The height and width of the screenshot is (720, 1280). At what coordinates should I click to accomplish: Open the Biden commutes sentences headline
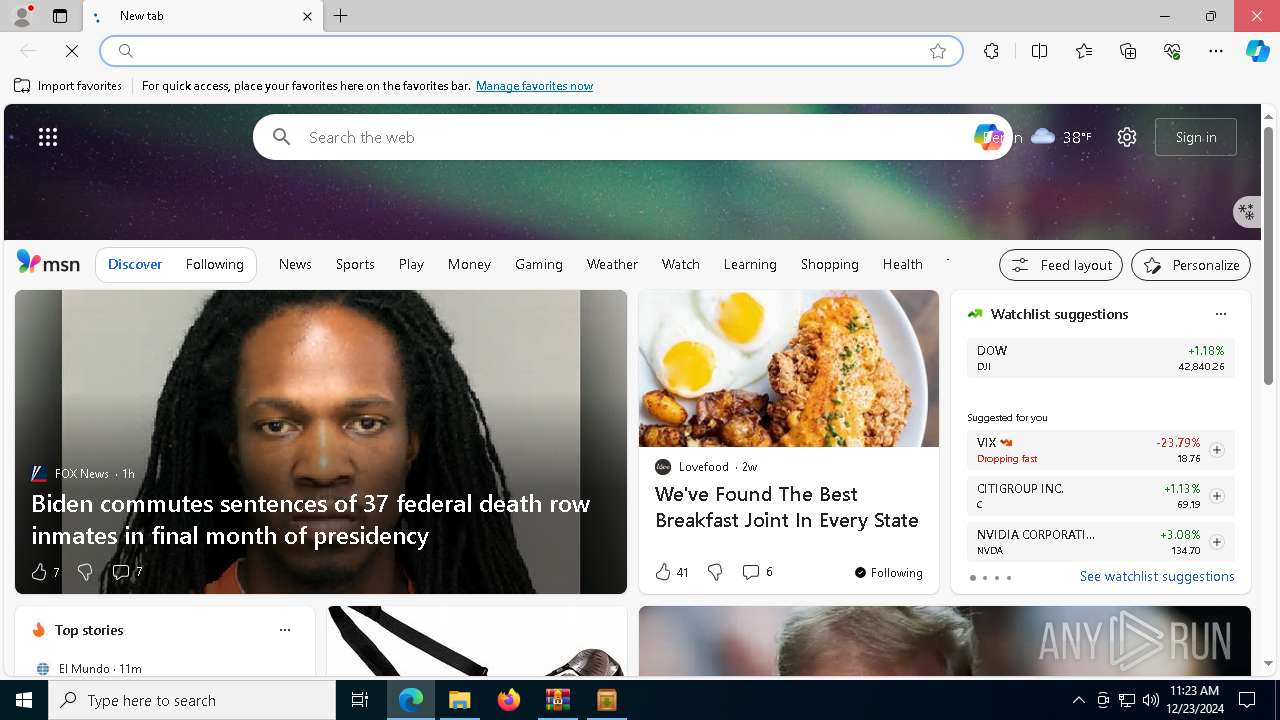click(x=311, y=519)
